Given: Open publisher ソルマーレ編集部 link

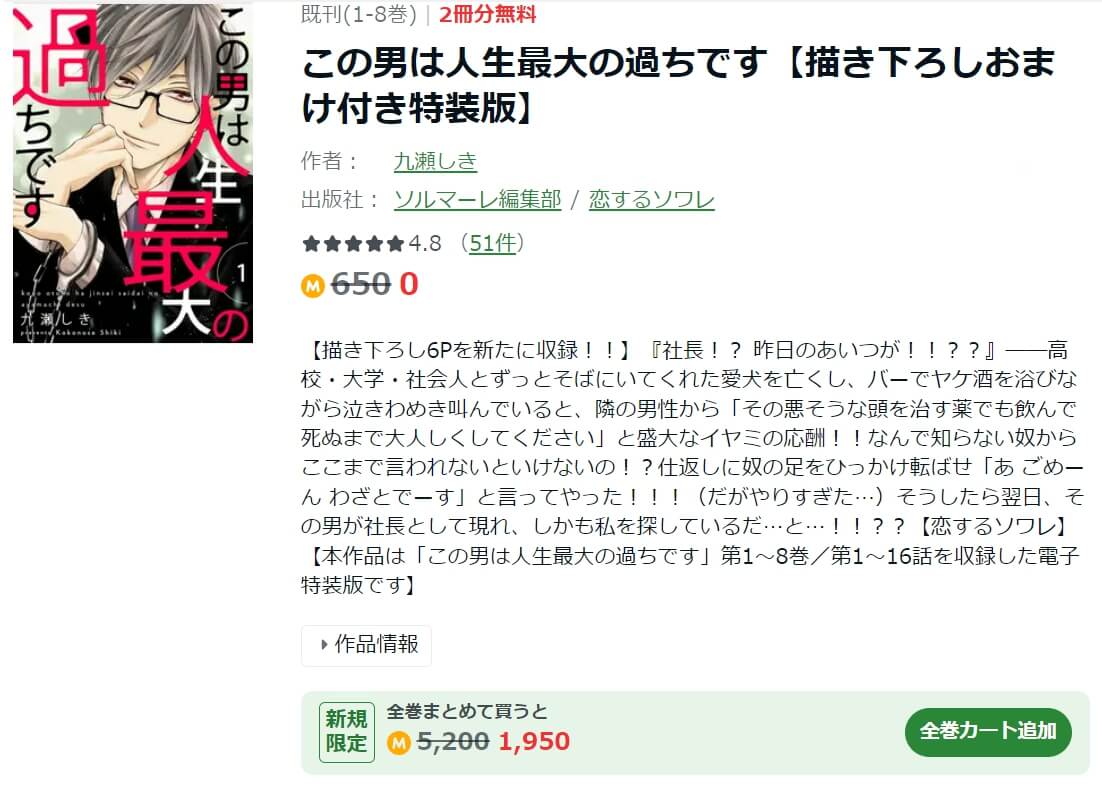Looking at the screenshot, I should point(477,200).
